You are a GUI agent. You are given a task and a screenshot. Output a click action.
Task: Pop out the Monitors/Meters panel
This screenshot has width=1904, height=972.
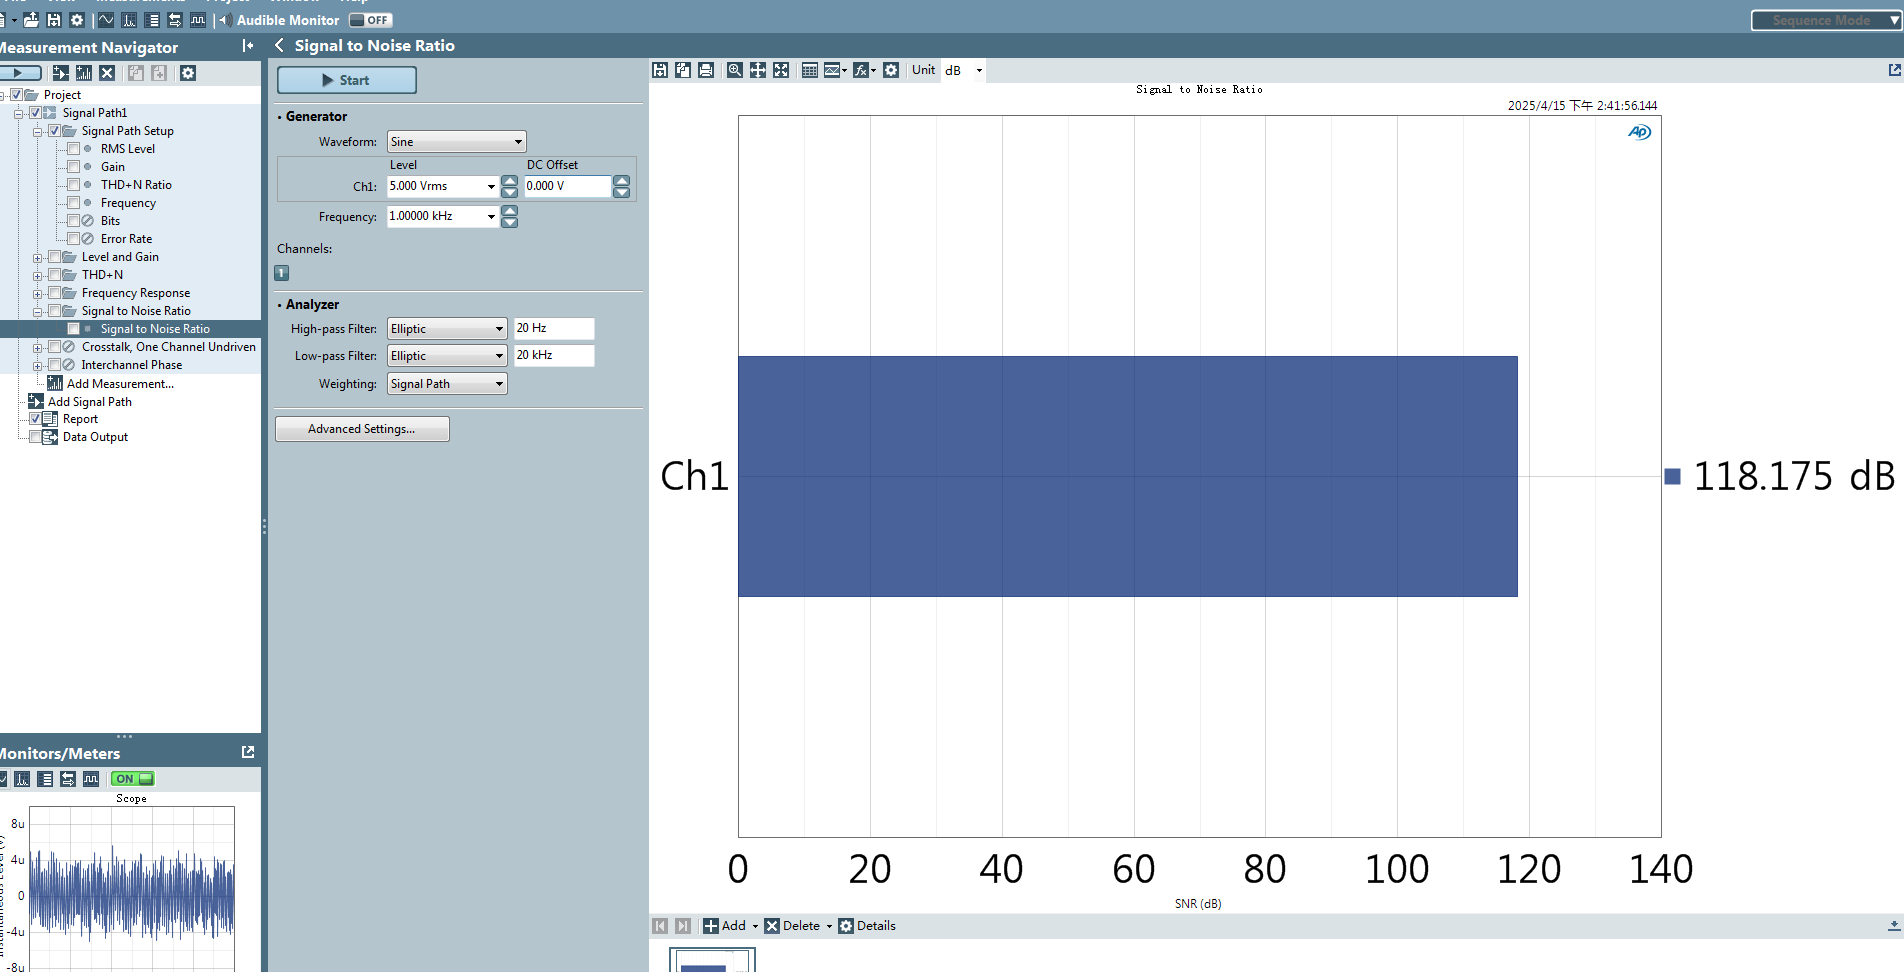248,752
